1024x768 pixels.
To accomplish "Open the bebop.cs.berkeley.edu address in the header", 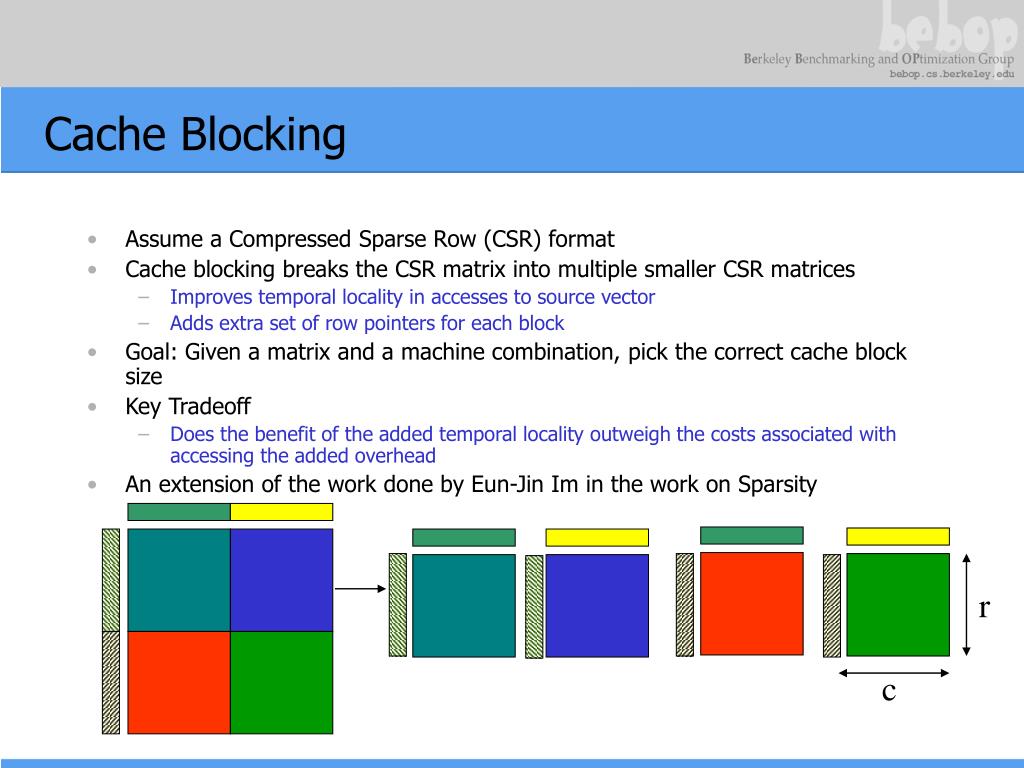I will [x=952, y=74].
